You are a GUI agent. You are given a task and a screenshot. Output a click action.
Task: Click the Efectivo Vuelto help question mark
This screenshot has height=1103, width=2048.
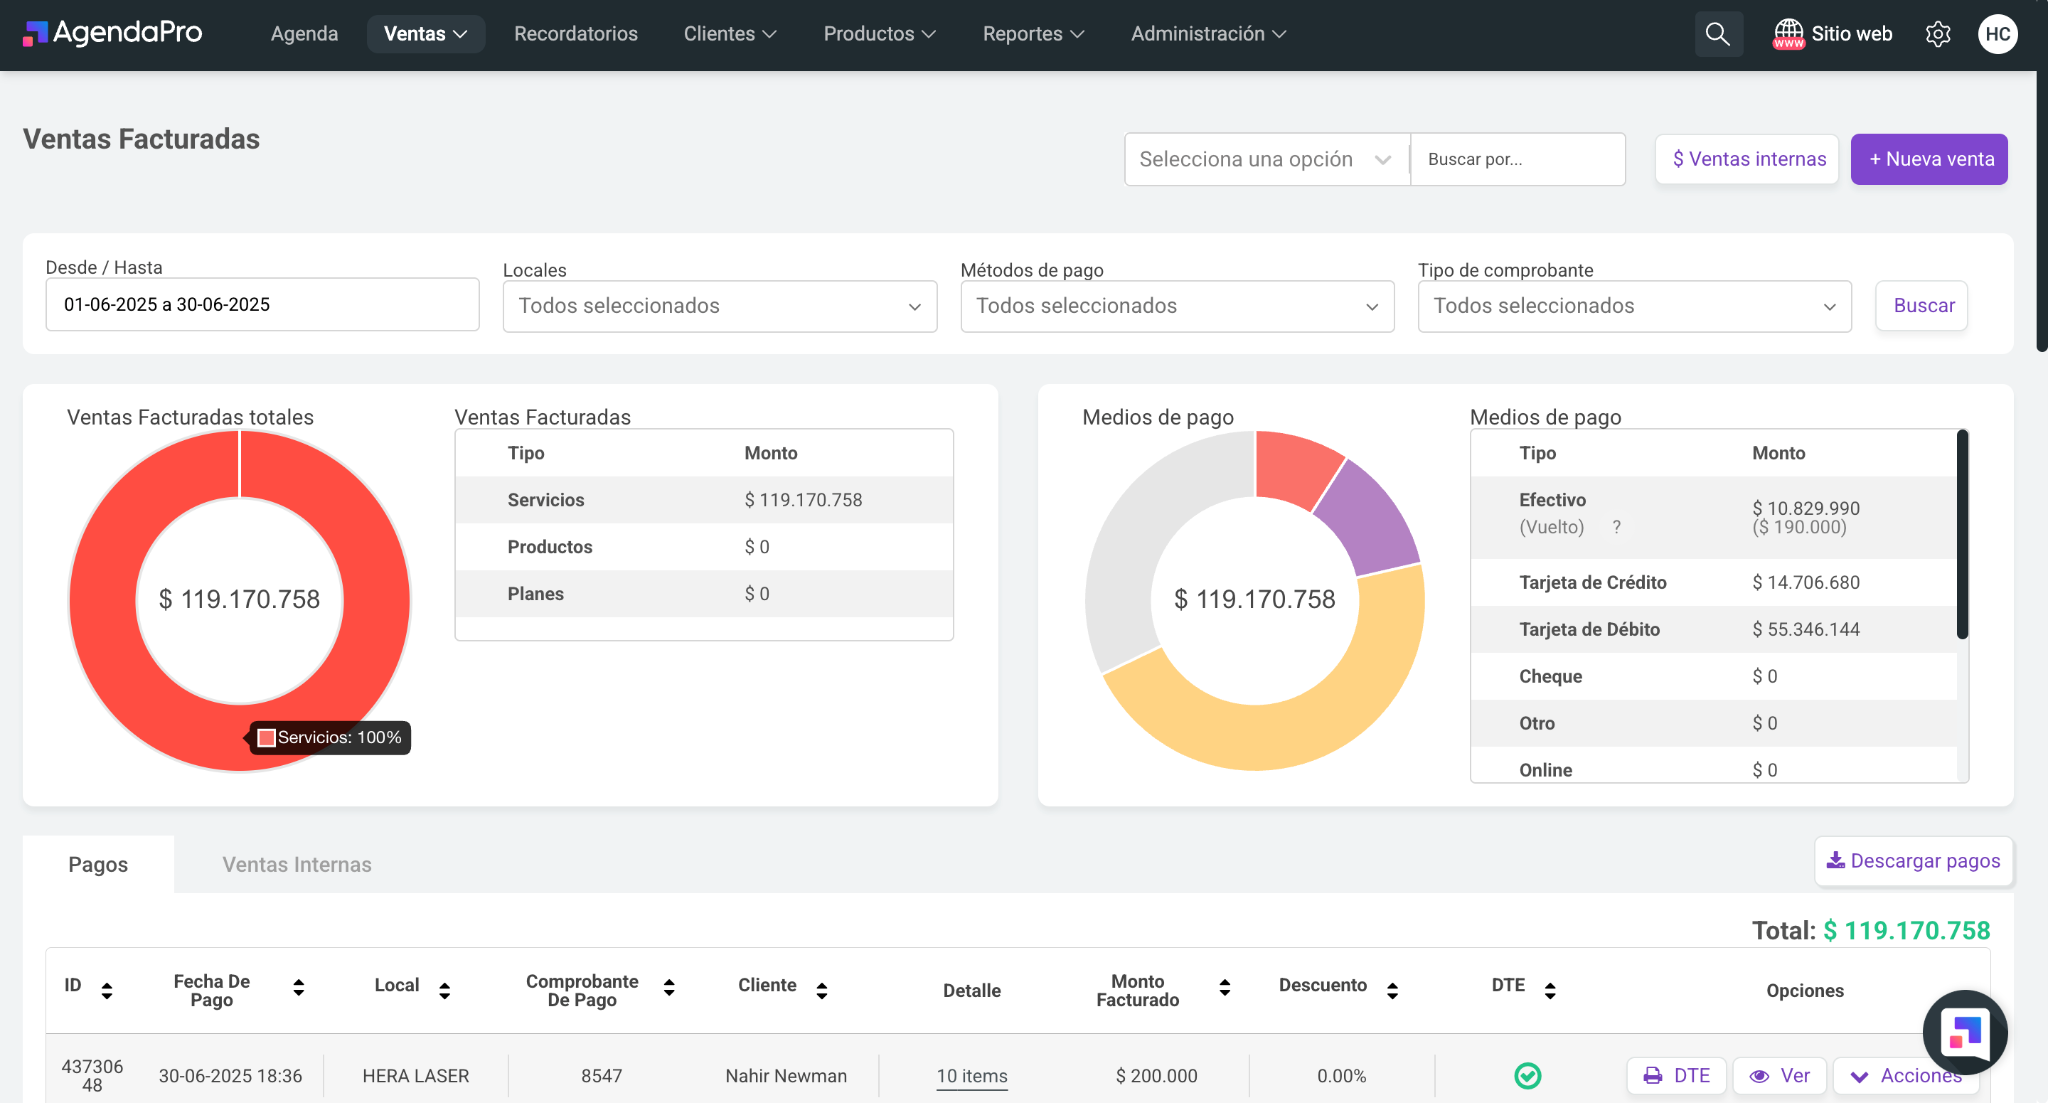point(1616,527)
